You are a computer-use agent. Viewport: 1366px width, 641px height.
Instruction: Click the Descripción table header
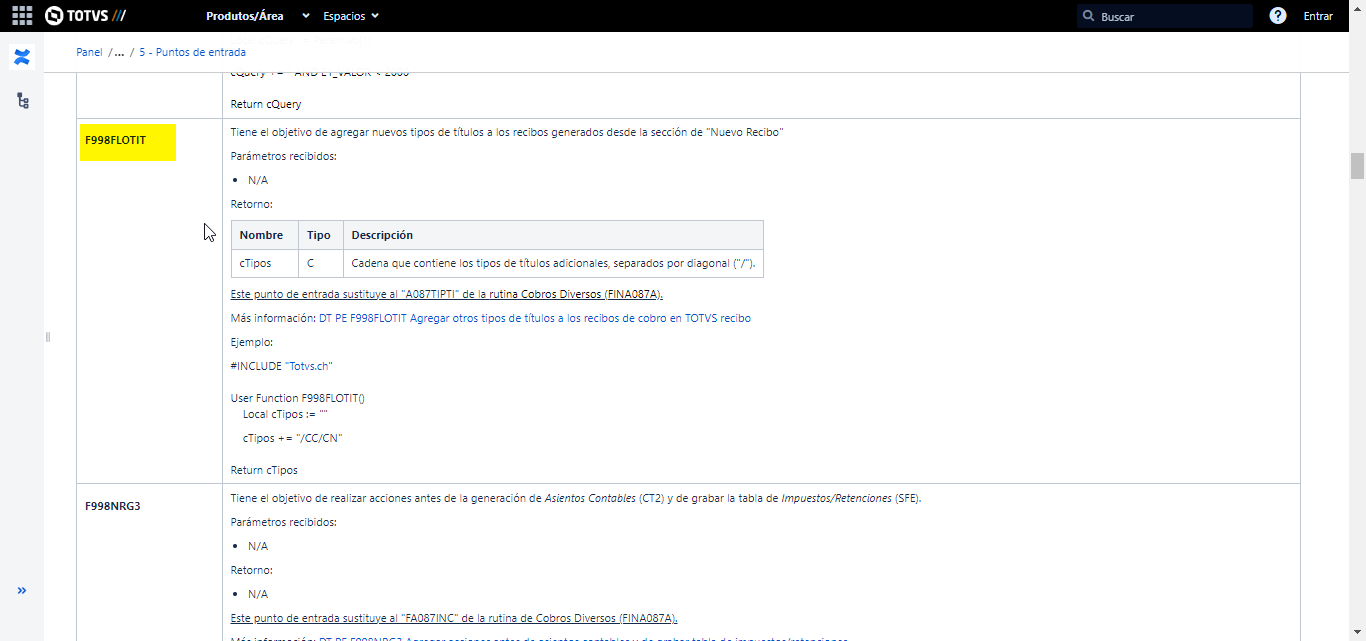tap(553, 235)
